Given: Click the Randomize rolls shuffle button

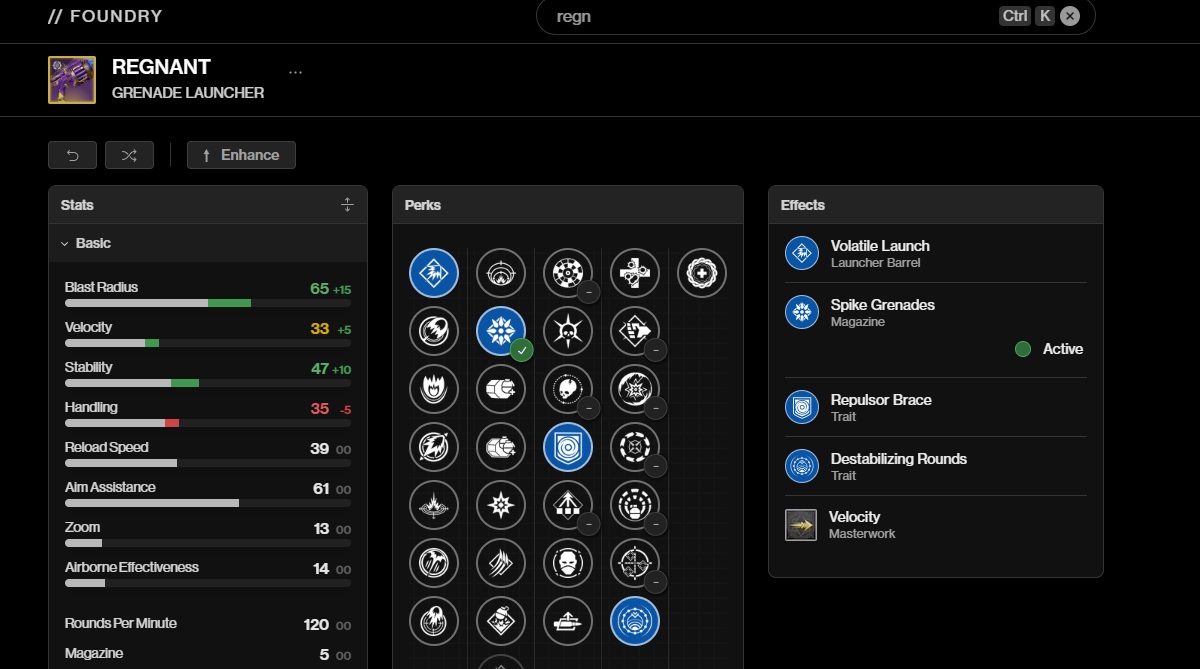Looking at the screenshot, I should (x=129, y=155).
